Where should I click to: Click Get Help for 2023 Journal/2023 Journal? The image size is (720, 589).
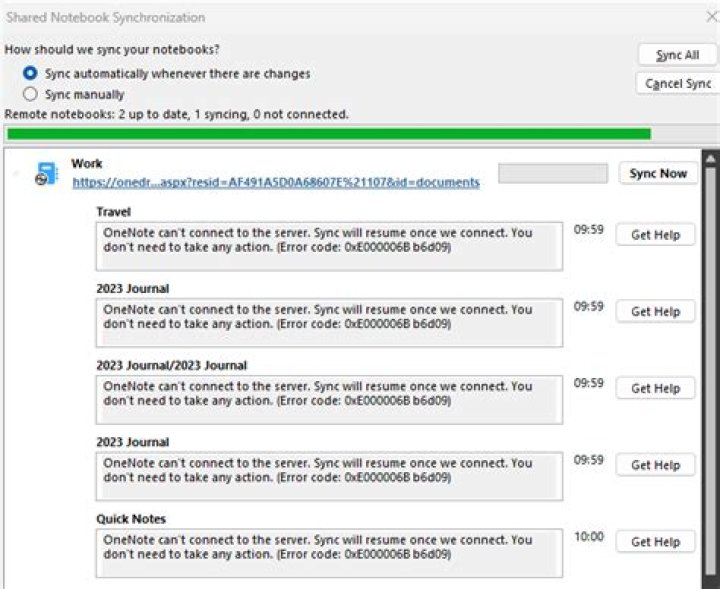point(655,388)
